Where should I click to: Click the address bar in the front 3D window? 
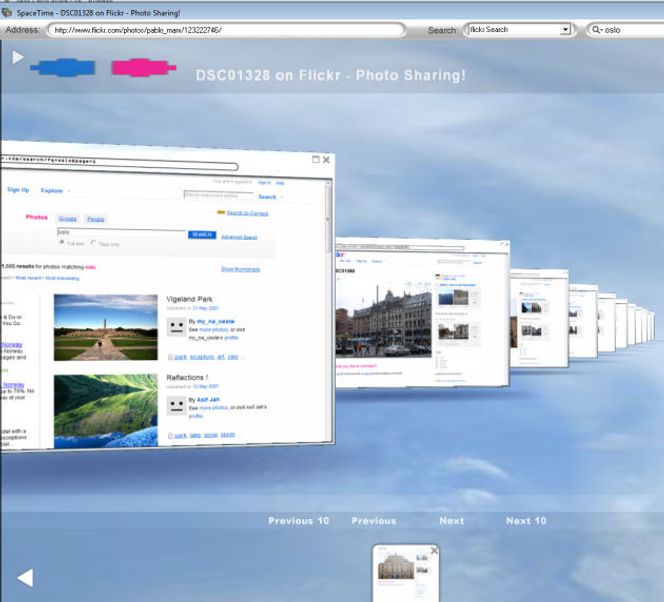coord(119,163)
